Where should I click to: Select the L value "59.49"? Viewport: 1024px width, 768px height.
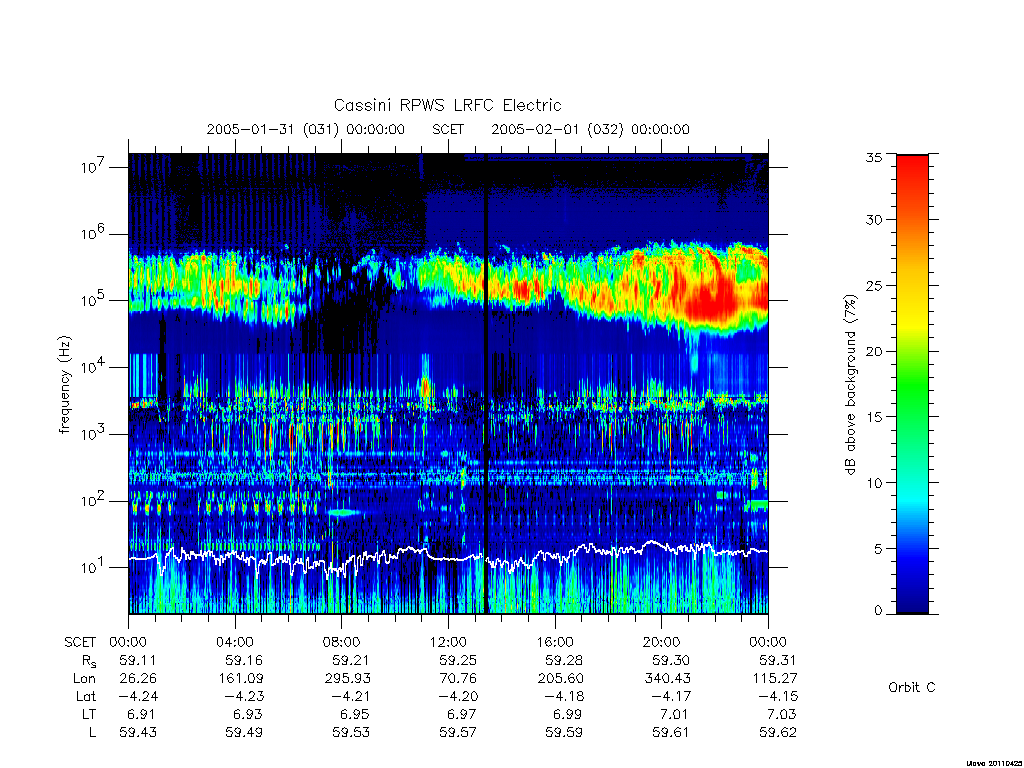244,733
